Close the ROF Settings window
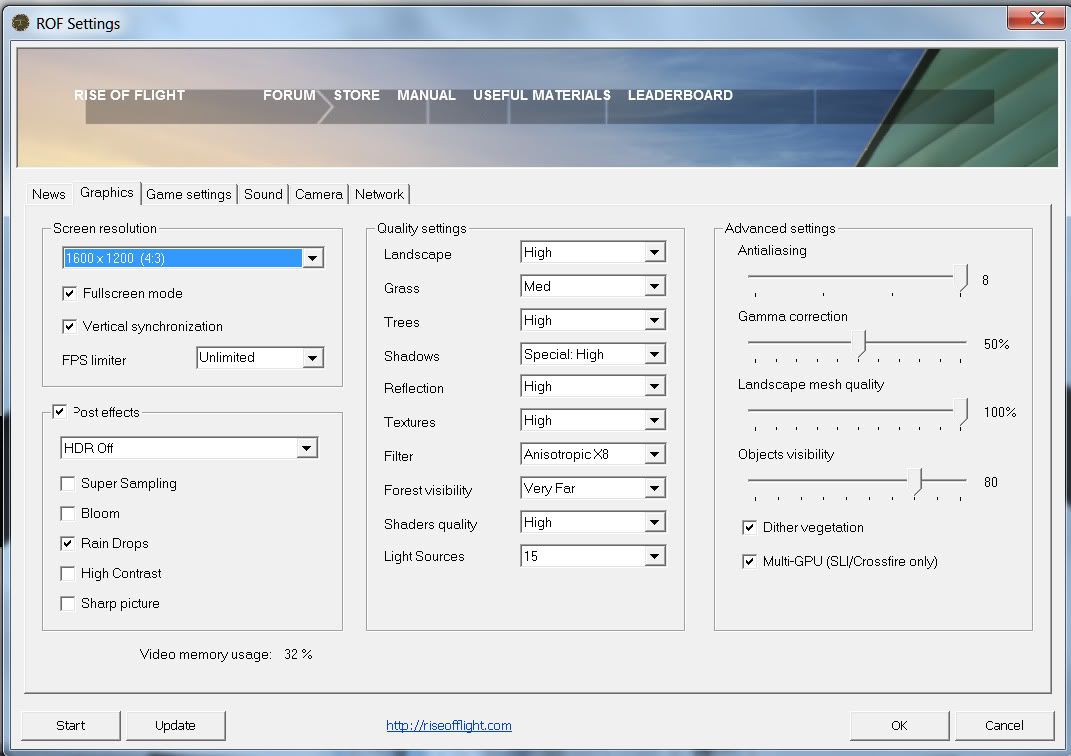The width and height of the screenshot is (1071, 756). pos(1036,18)
